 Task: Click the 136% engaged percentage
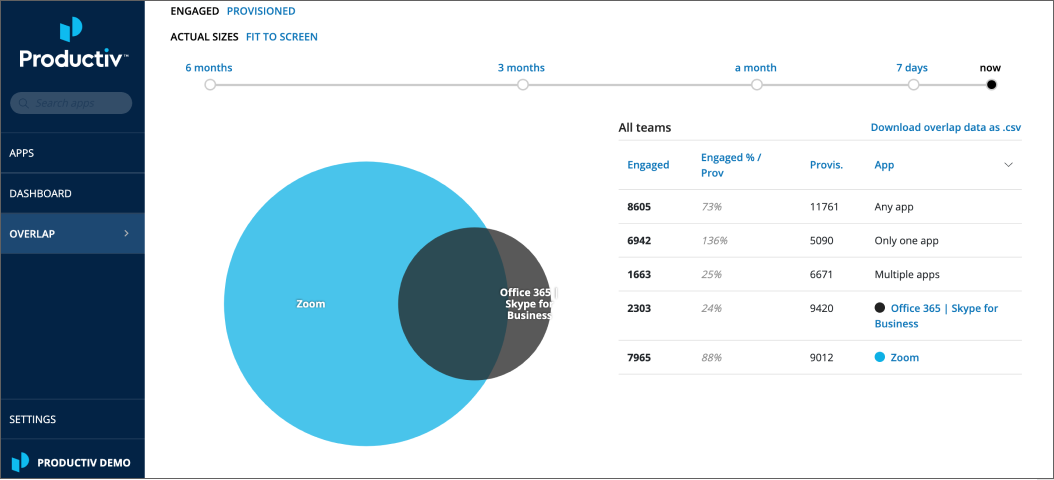tap(714, 240)
